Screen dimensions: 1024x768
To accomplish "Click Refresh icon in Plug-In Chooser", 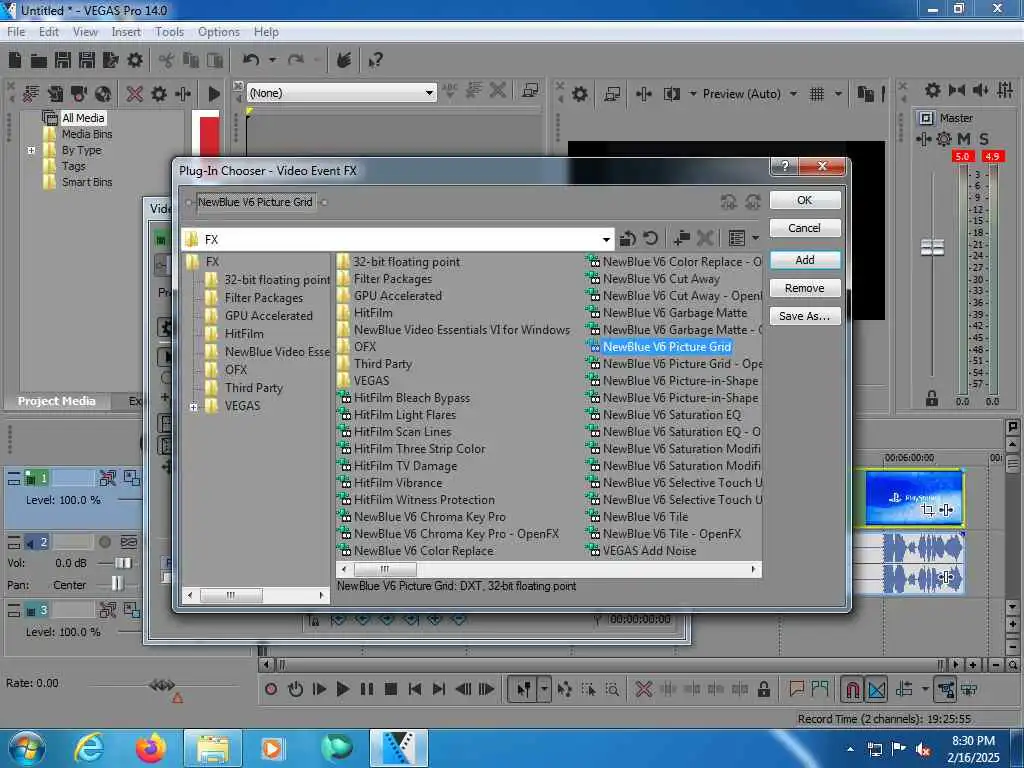I will pyautogui.click(x=650, y=239).
